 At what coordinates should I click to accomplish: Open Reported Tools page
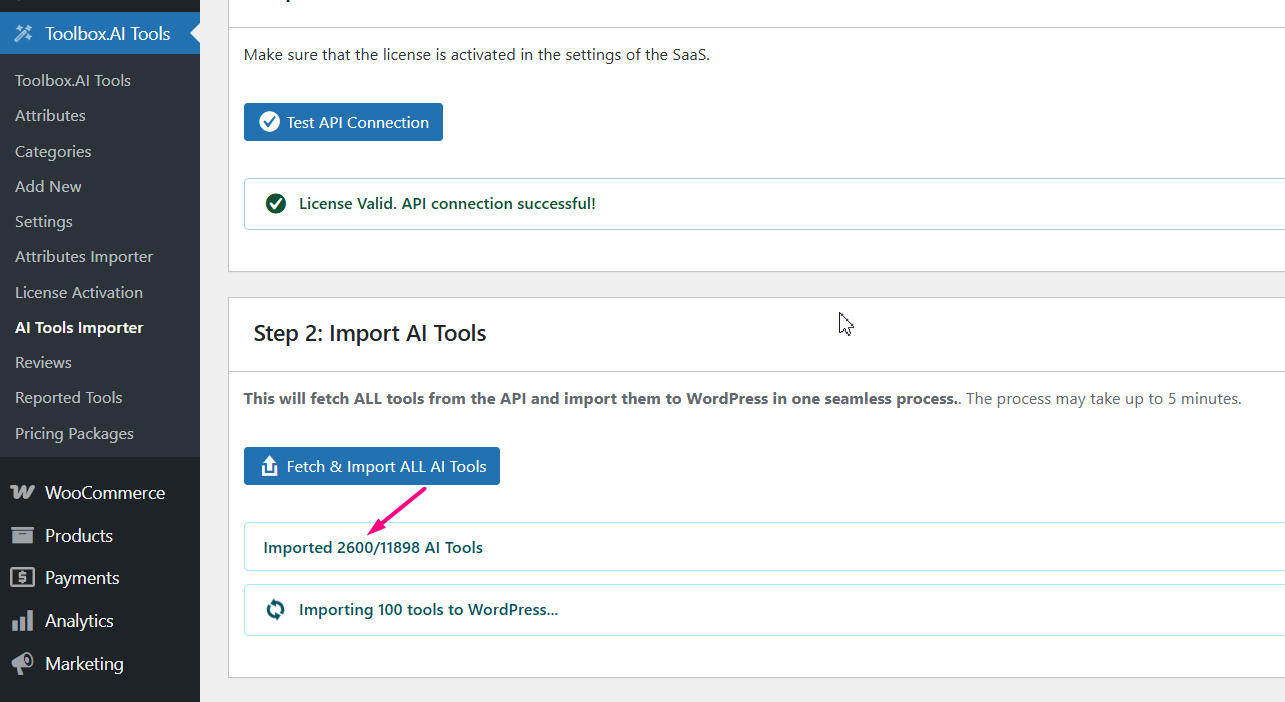[x=69, y=398]
